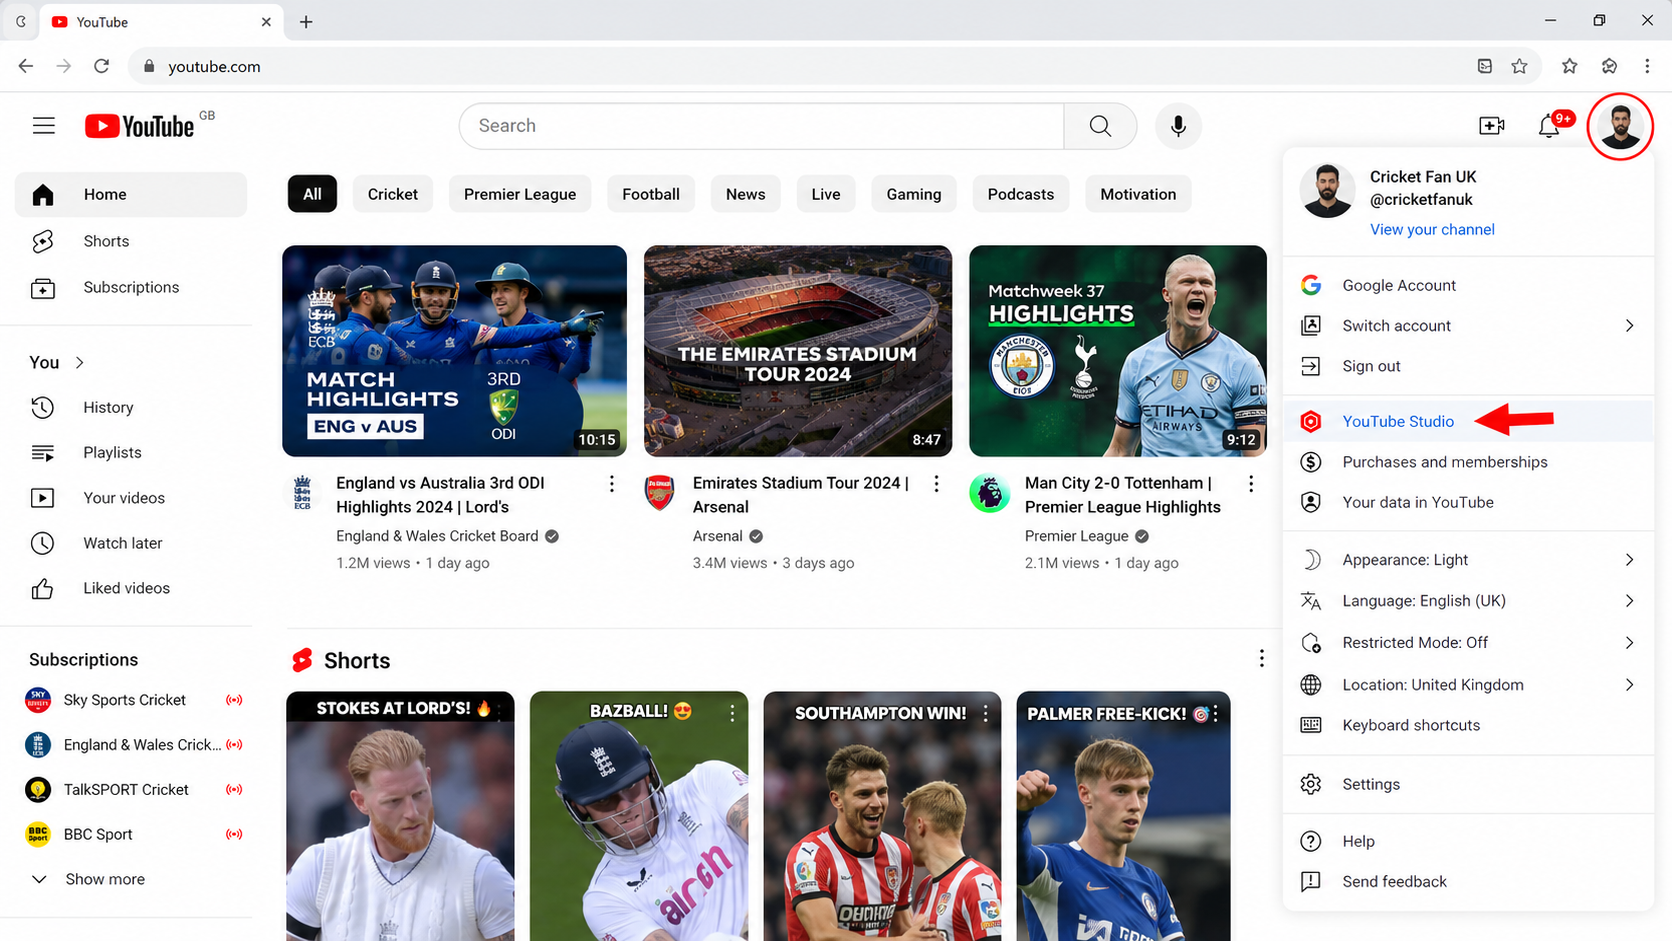The width and height of the screenshot is (1672, 941).
Task: Choose Send feedback from the menu
Action: tap(1468, 881)
